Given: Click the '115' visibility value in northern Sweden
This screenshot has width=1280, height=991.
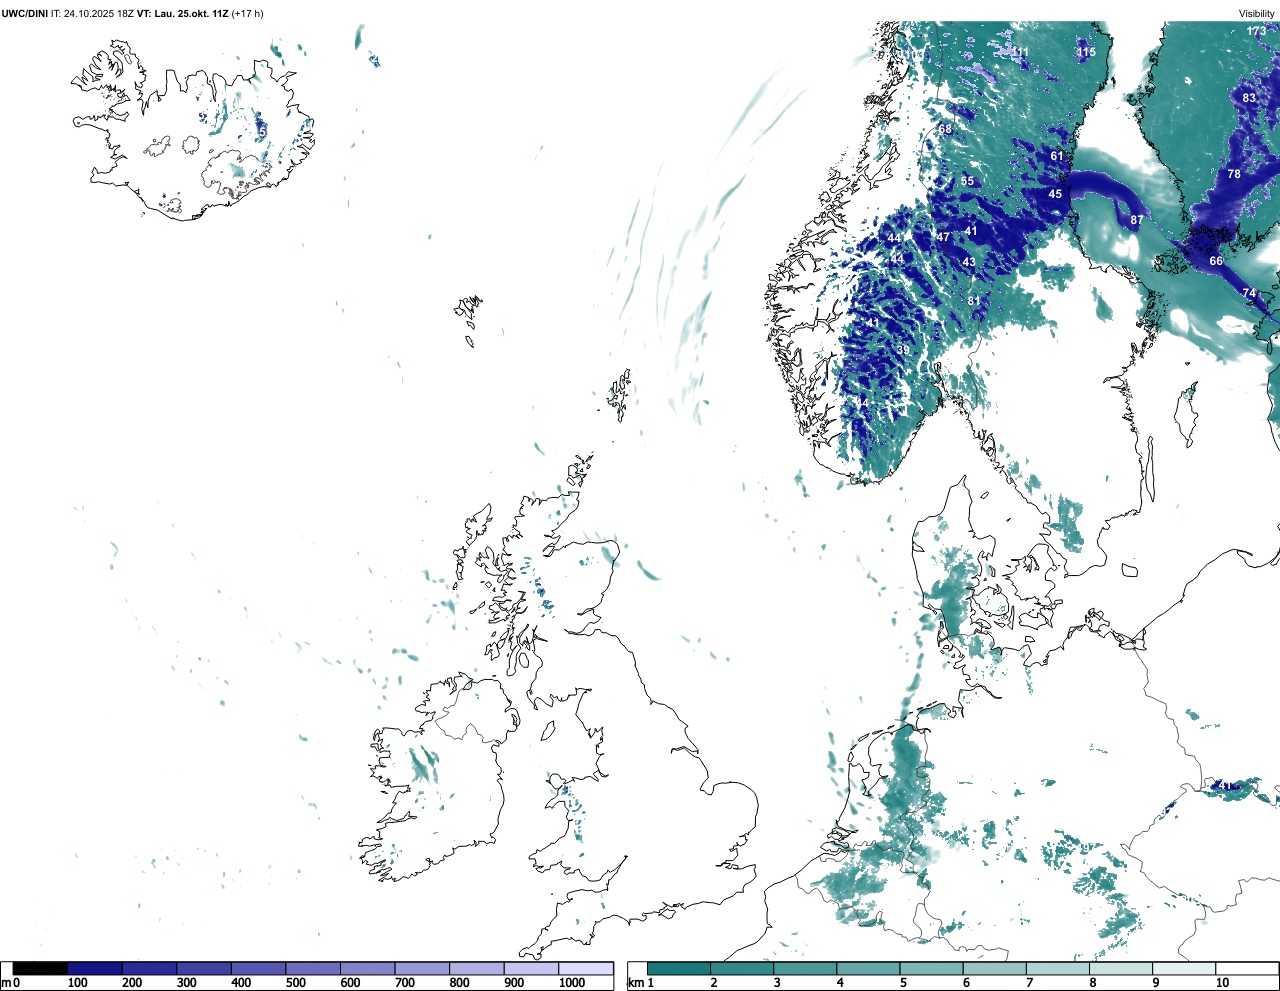Looking at the screenshot, I should coord(1086,52).
